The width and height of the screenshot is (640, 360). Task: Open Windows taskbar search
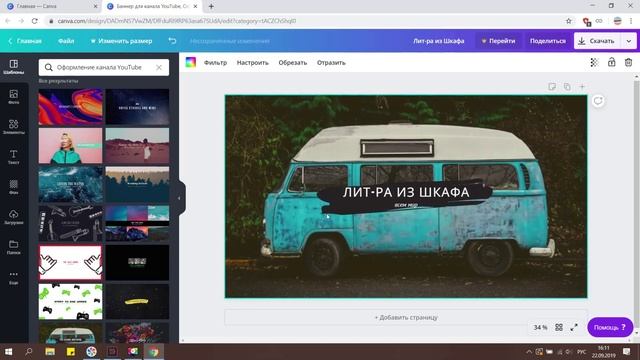point(29,351)
